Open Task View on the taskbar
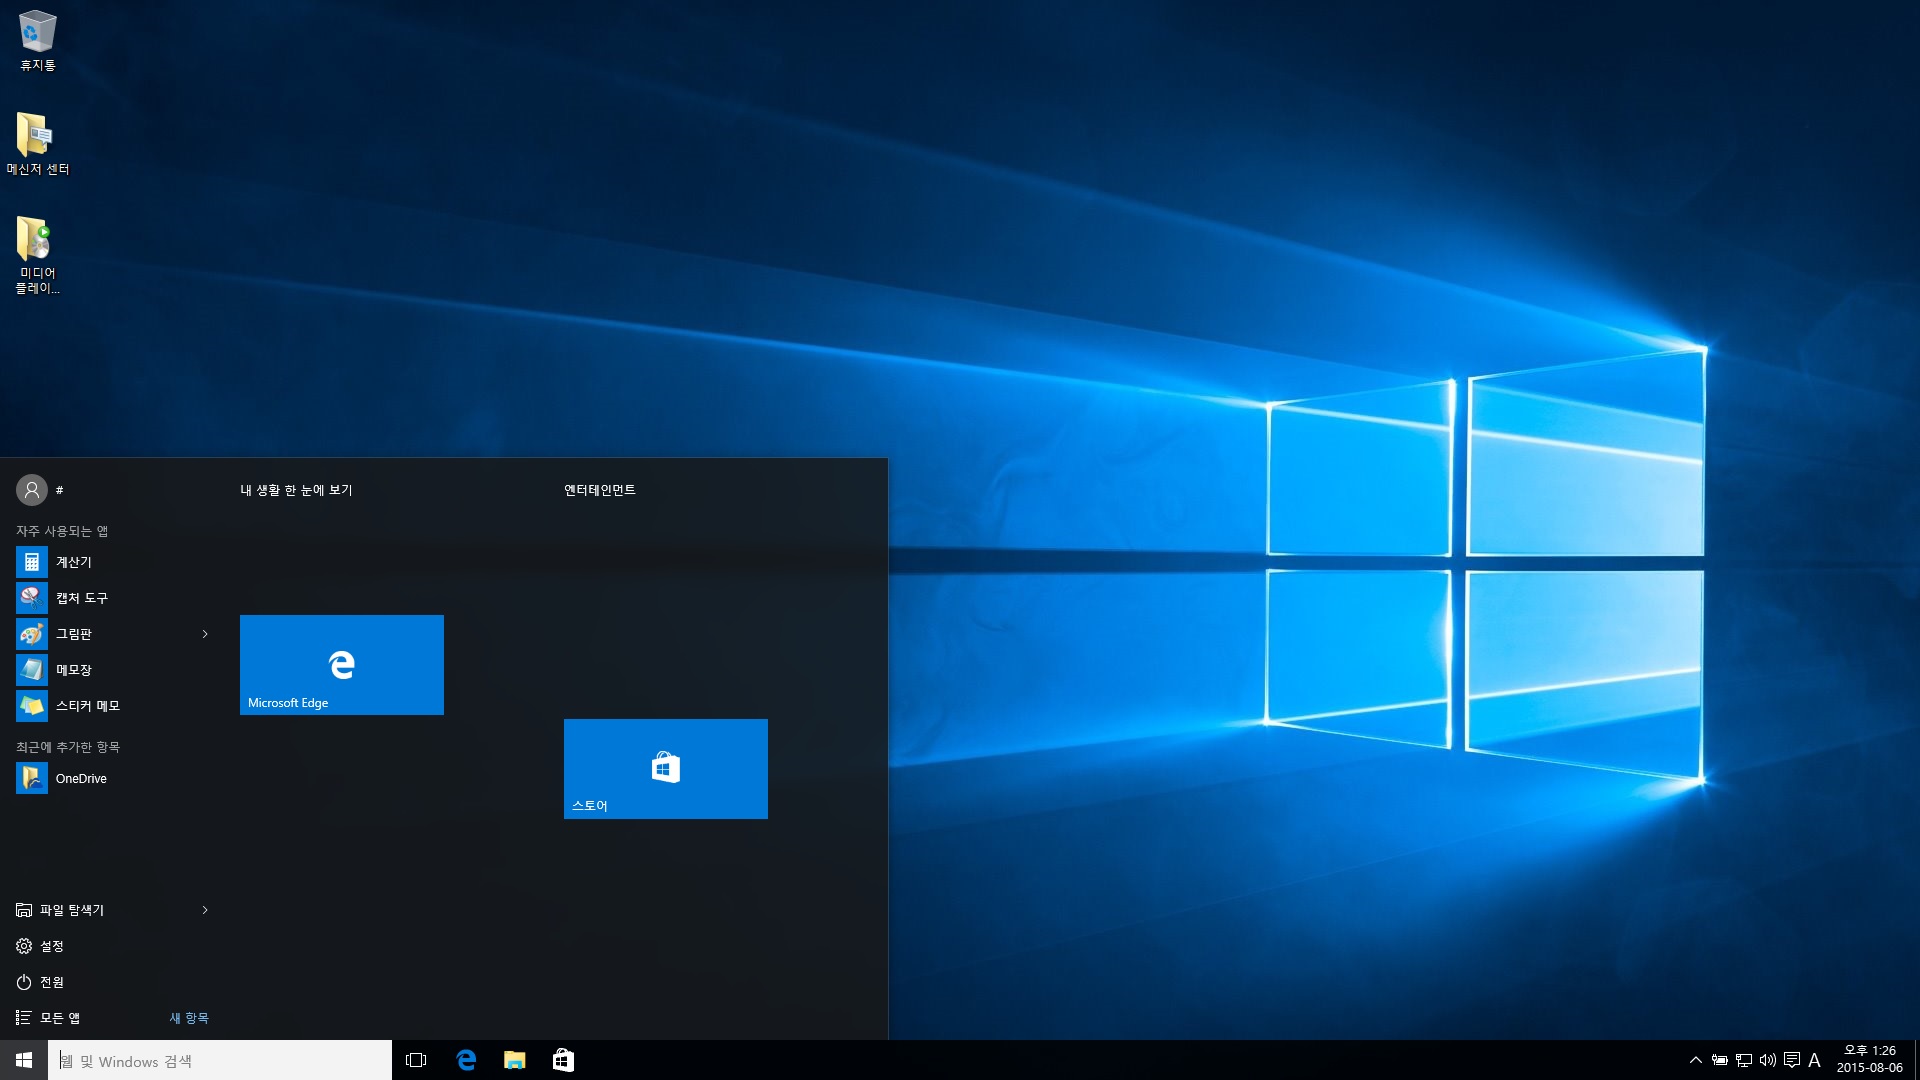The height and width of the screenshot is (1080, 1920). (416, 1060)
